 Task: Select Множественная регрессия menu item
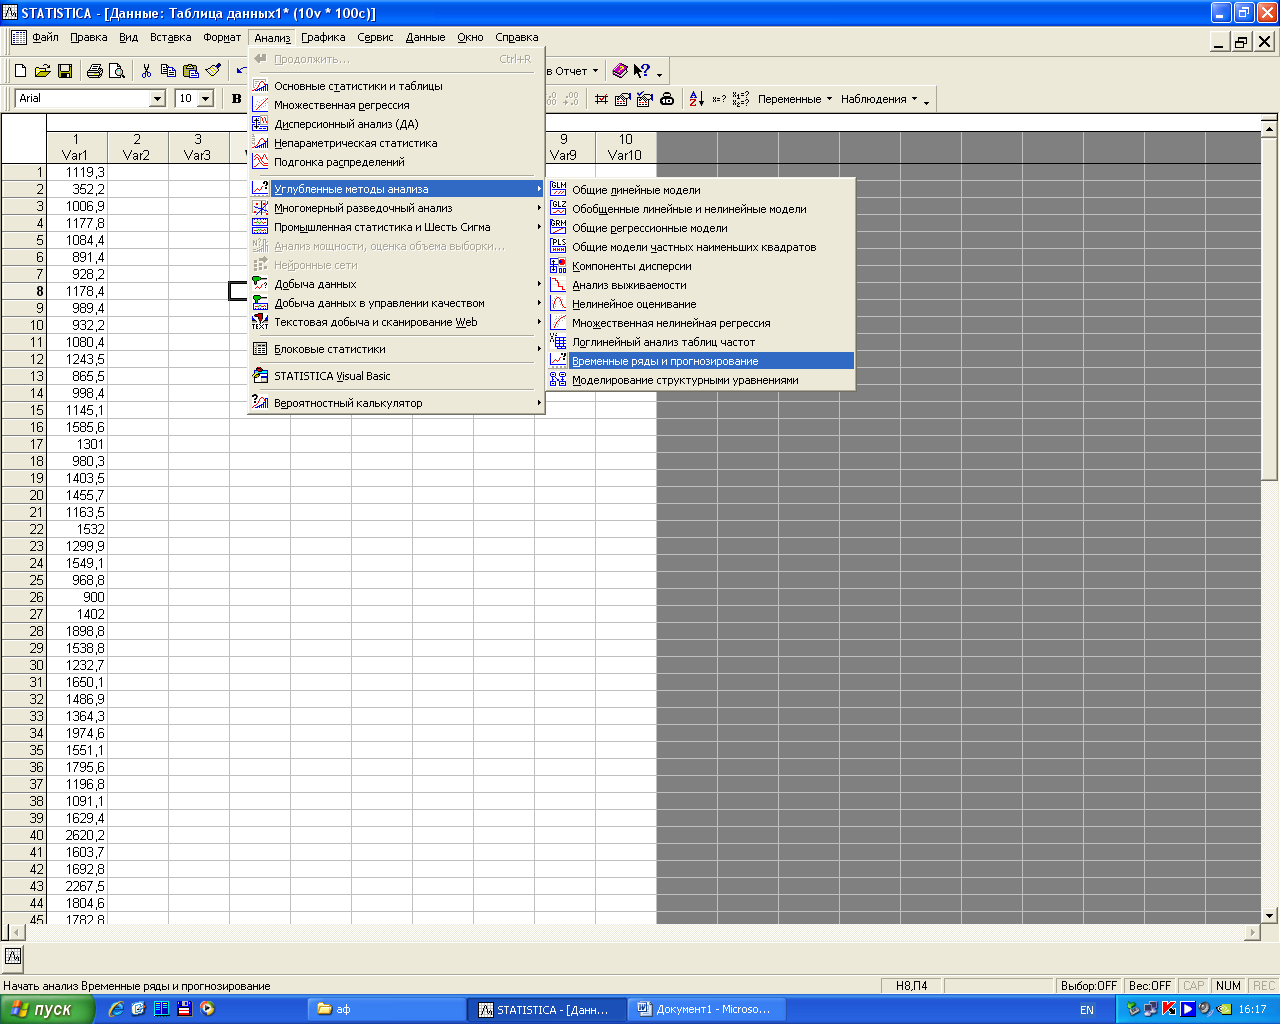397,105
